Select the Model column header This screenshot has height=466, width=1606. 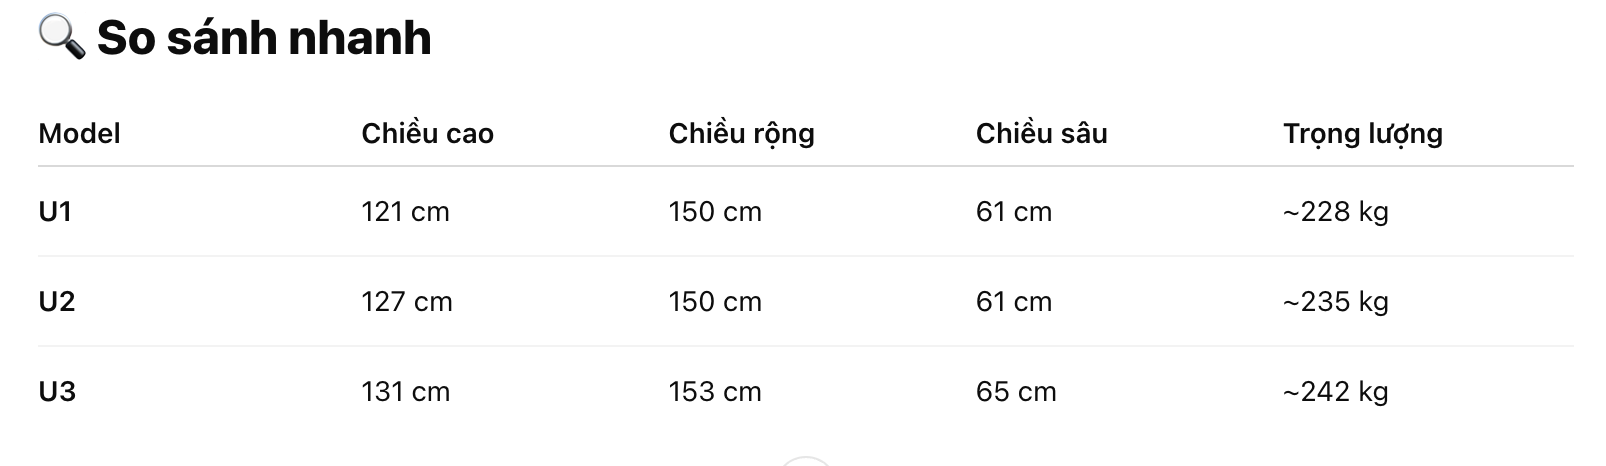coord(79,133)
